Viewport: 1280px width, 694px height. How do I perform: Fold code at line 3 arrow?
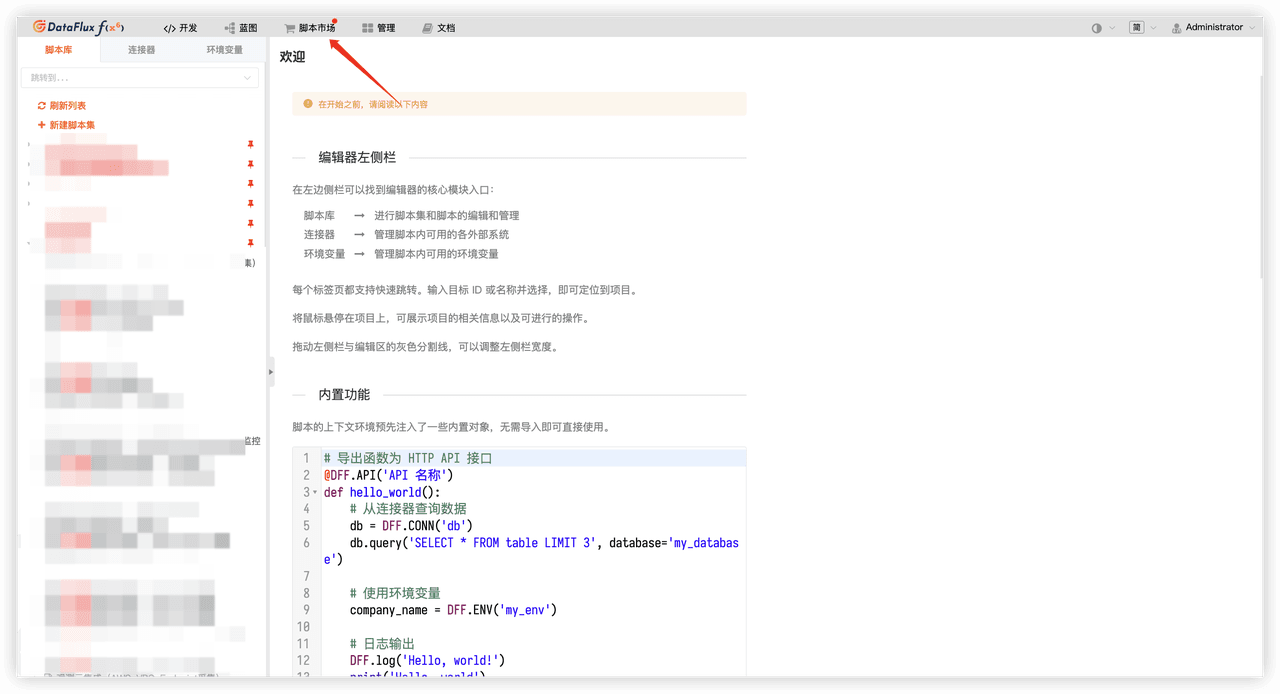click(x=315, y=493)
